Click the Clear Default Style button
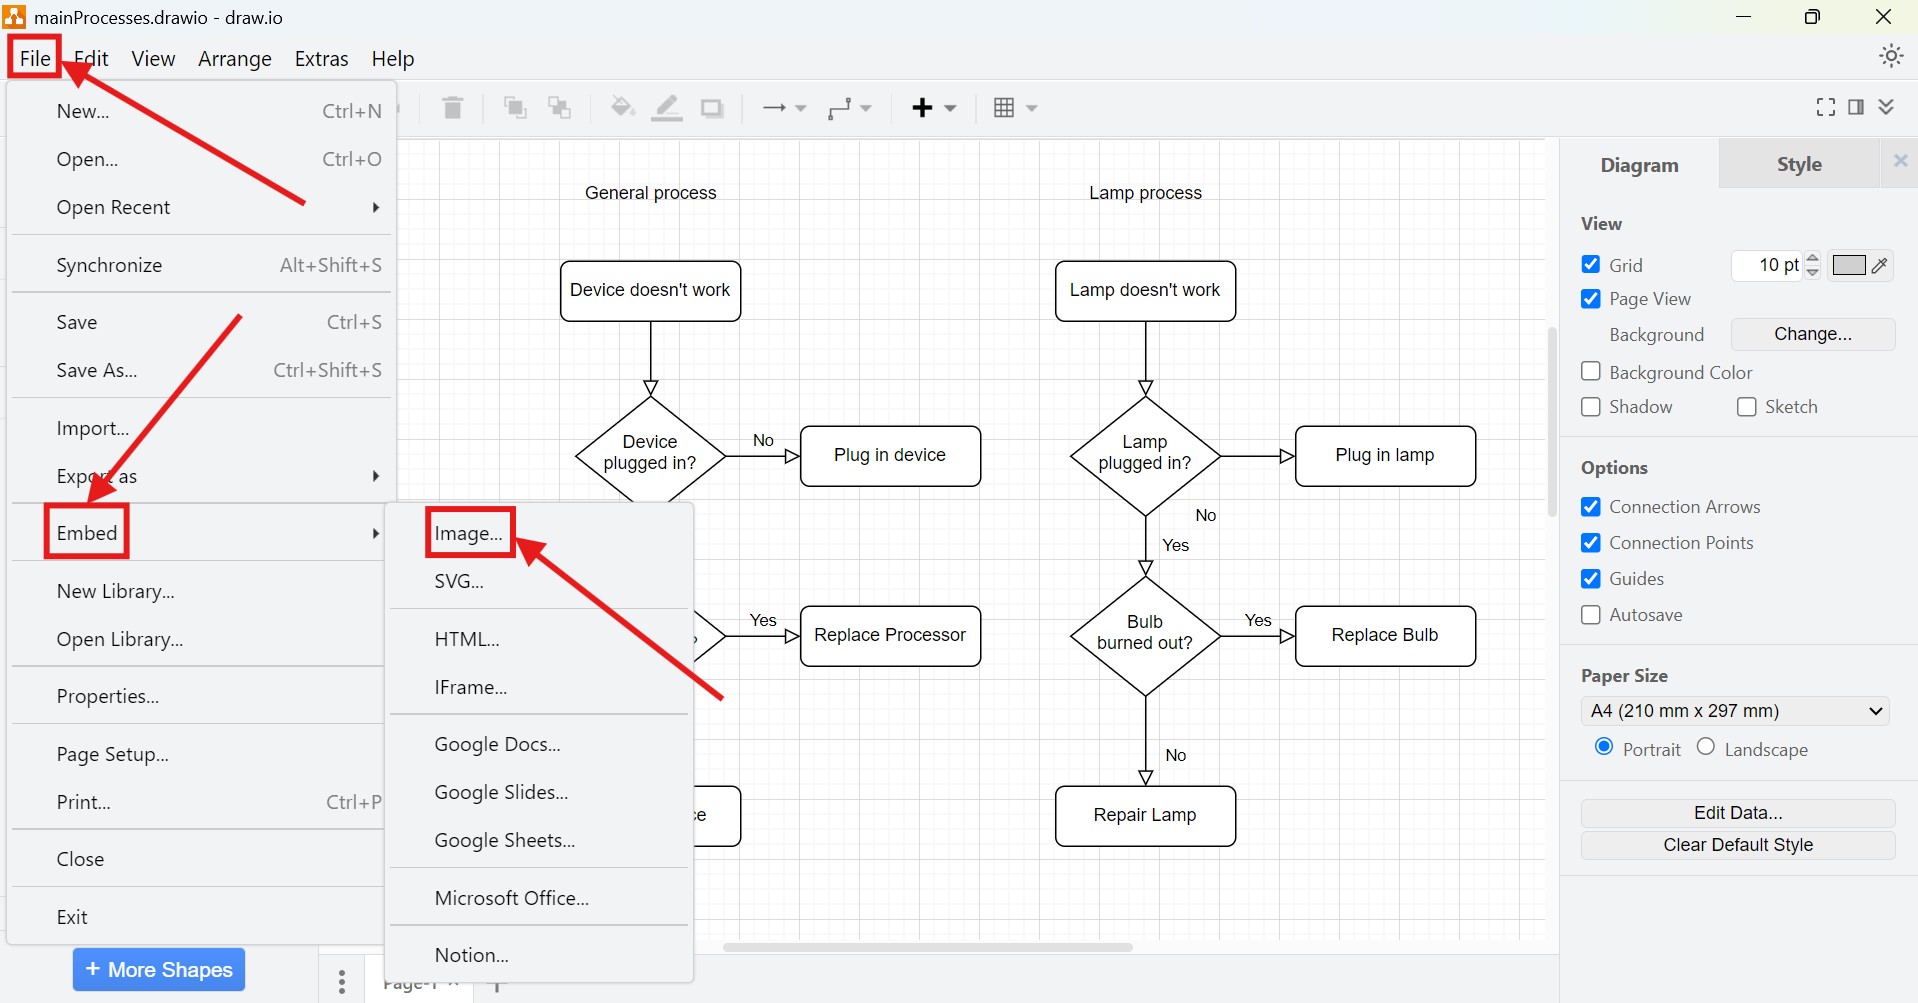The width and height of the screenshot is (1918, 1003). point(1737,845)
